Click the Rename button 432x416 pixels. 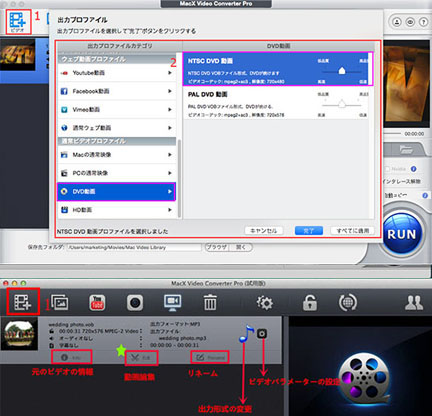coord(210,357)
